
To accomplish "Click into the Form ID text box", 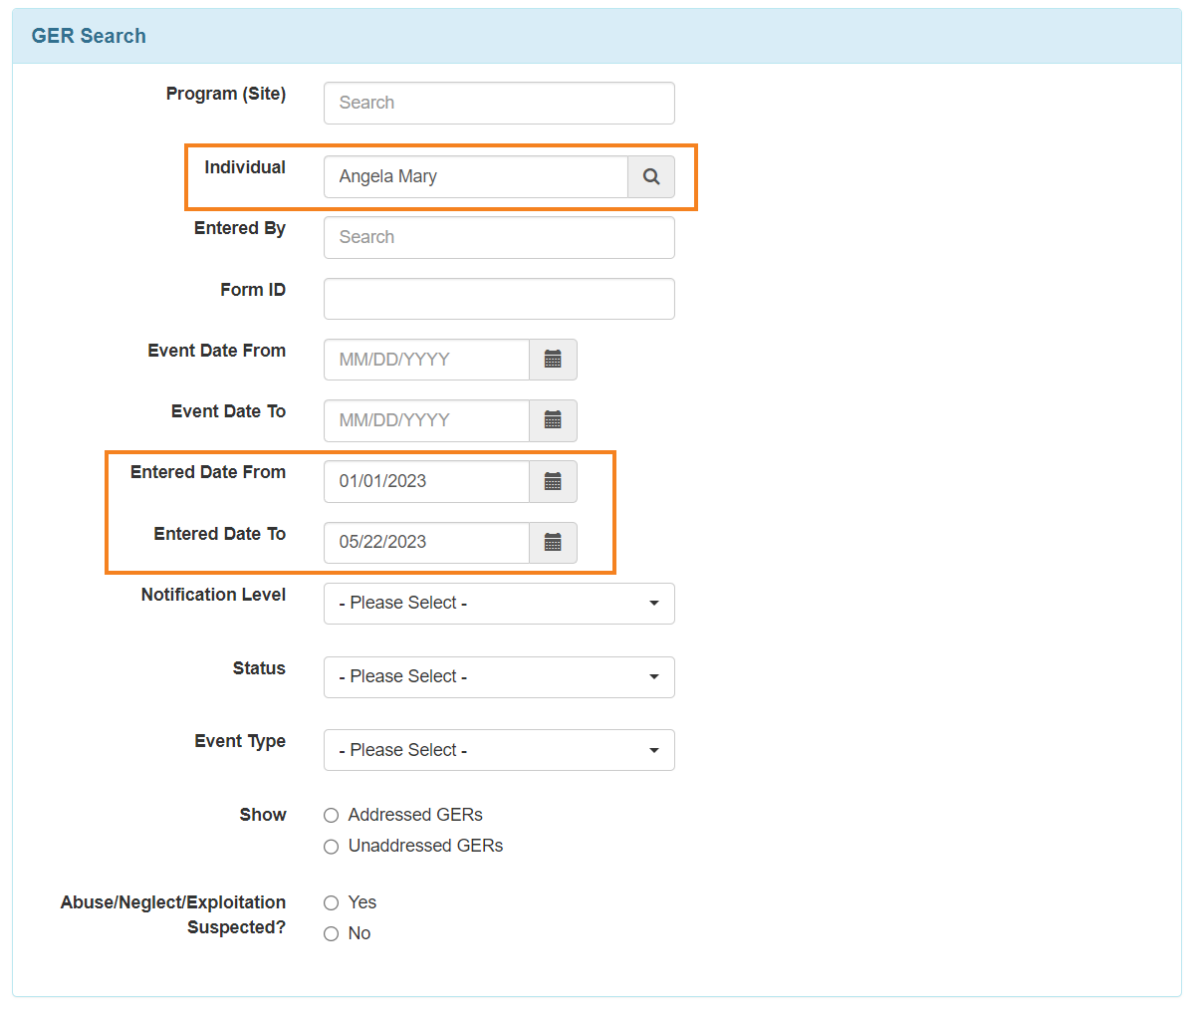I will (498, 299).
